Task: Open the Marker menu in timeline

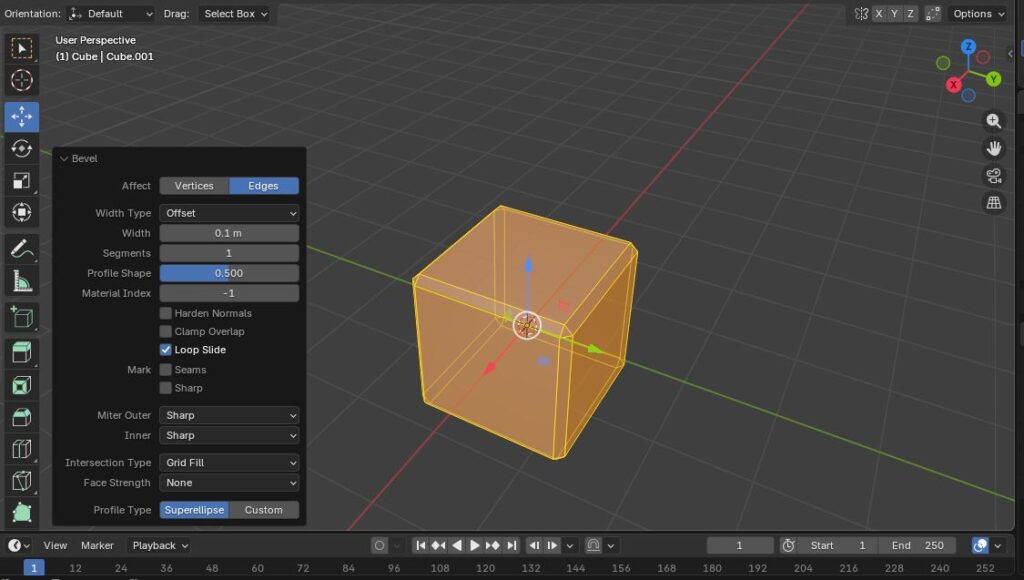Action: (97, 545)
